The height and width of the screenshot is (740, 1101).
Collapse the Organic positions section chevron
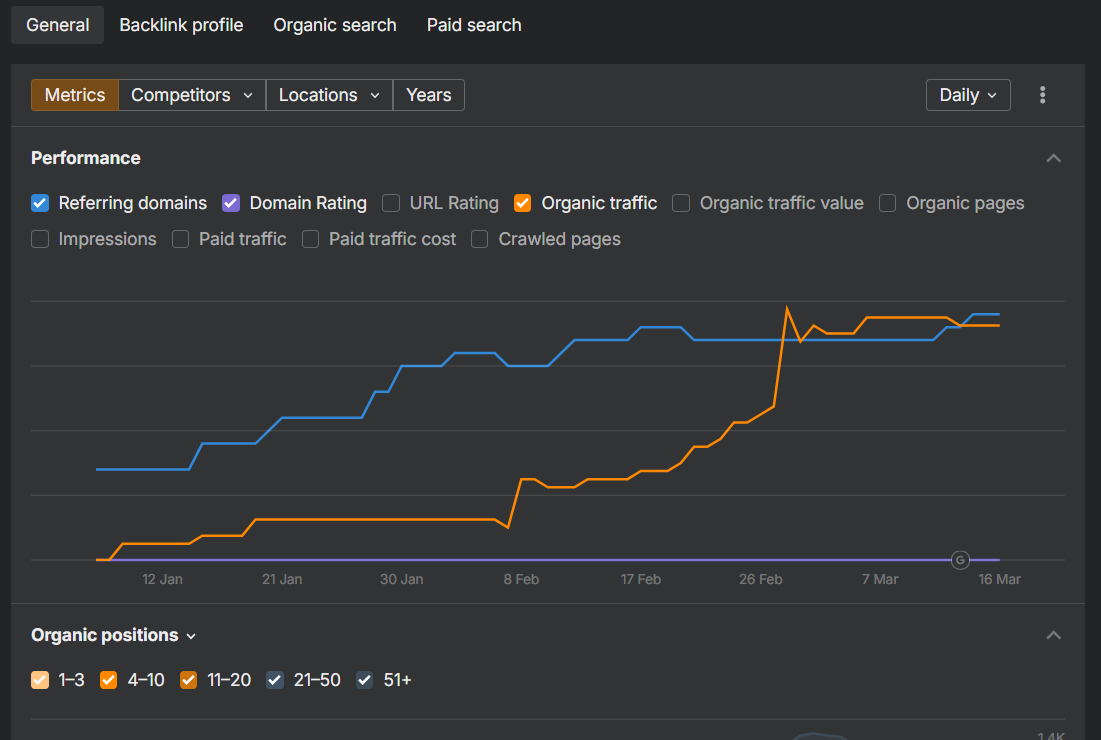1053,635
